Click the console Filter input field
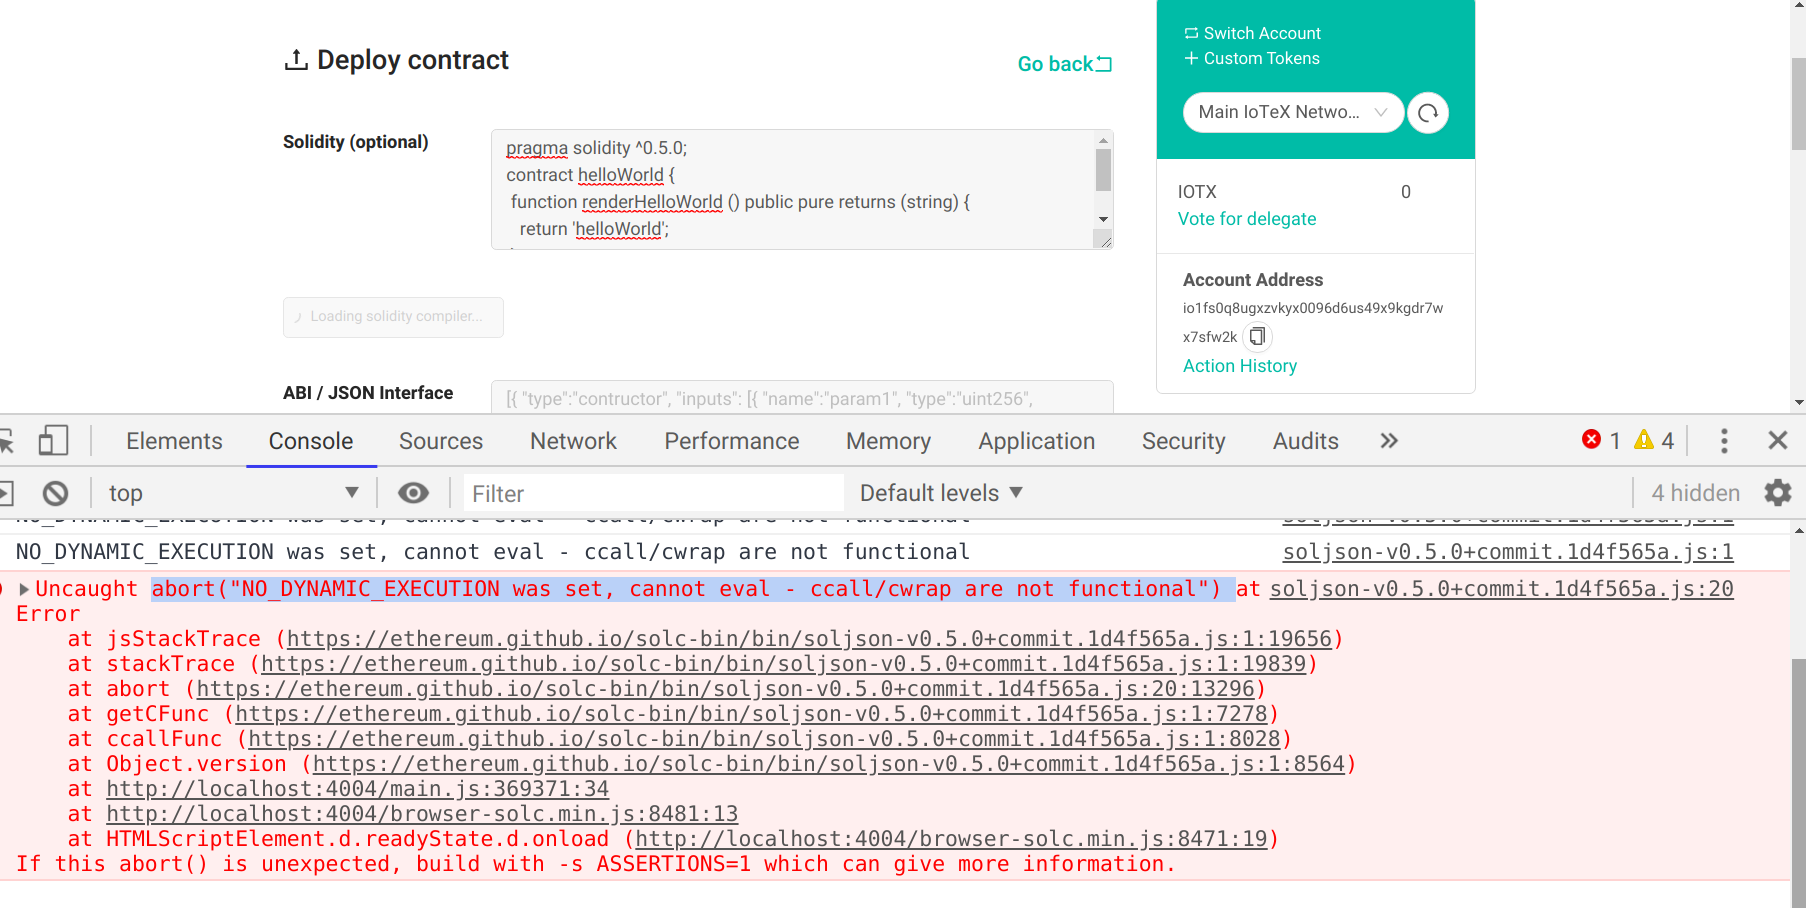 (x=650, y=492)
